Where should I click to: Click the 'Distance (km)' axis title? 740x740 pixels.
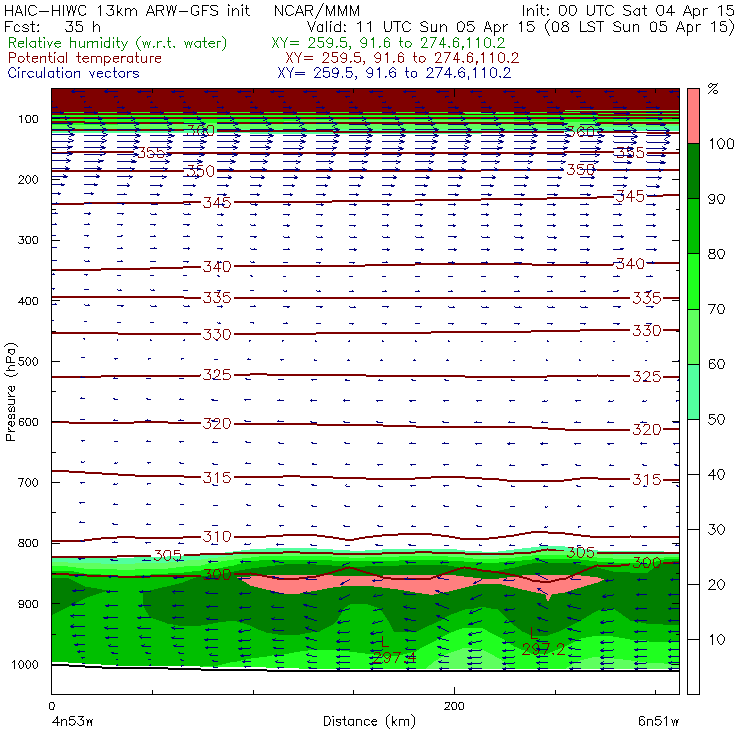(369, 721)
